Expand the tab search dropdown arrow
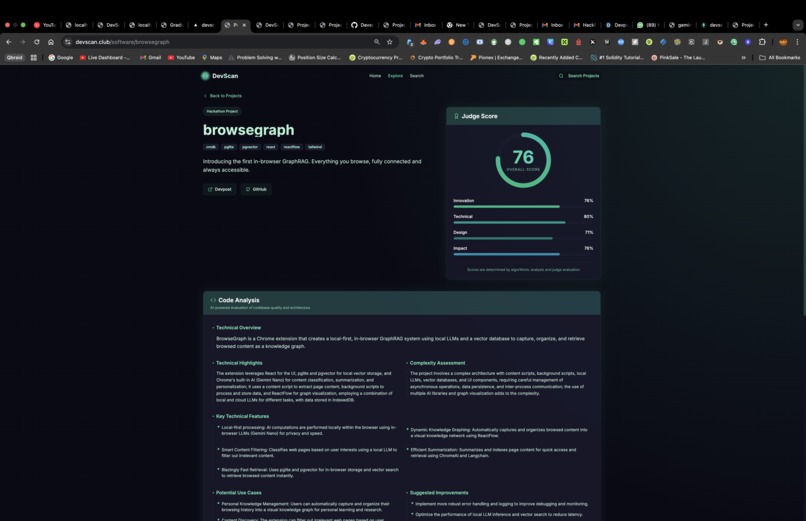 tap(797, 25)
